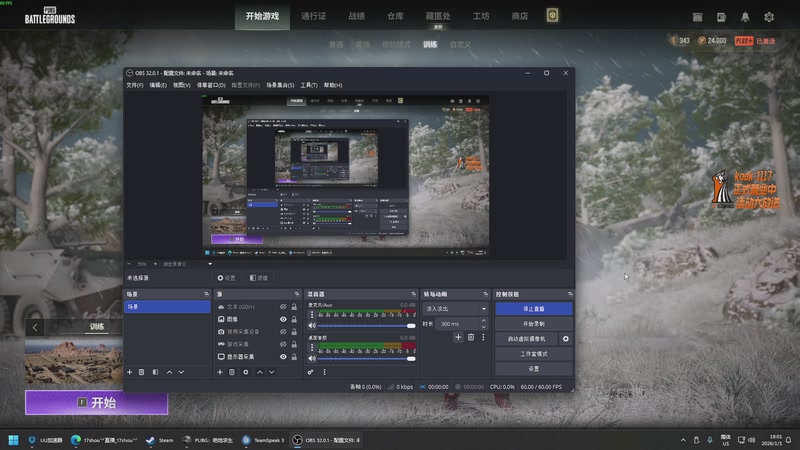The width and height of the screenshot is (800, 450).
Task: Mute the 麦克风/Aux speaker icon
Action: tap(312, 326)
